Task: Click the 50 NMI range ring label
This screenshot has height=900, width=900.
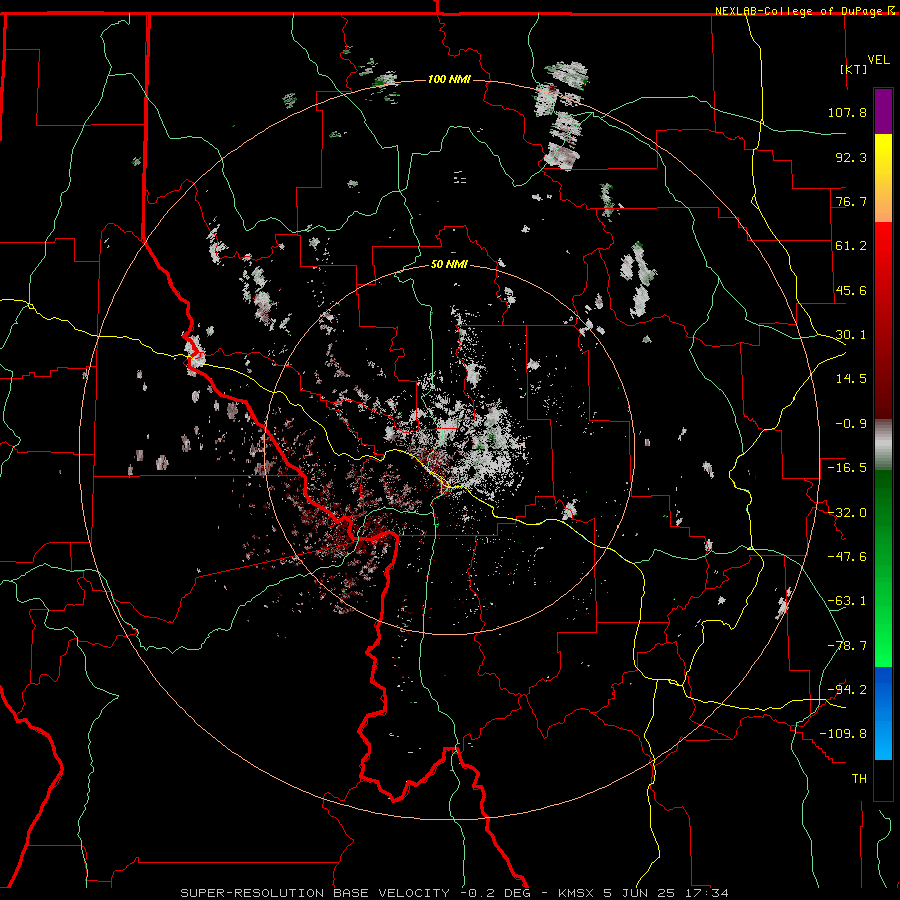Action: (x=449, y=264)
